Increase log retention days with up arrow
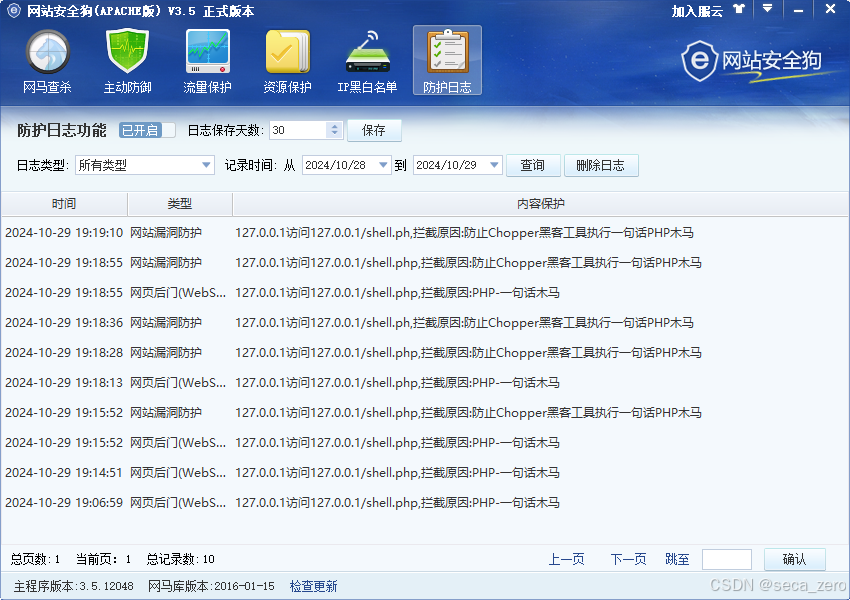Screen dimensions: 850x600 [334, 126]
